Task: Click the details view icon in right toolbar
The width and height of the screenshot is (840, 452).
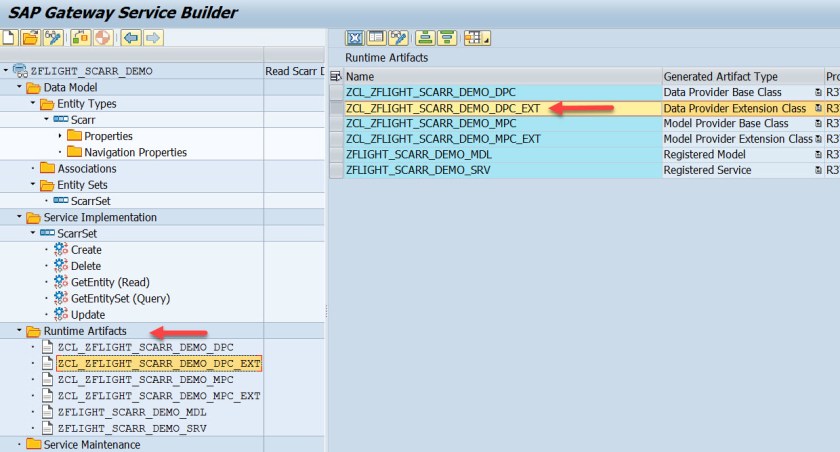Action: click(x=376, y=38)
